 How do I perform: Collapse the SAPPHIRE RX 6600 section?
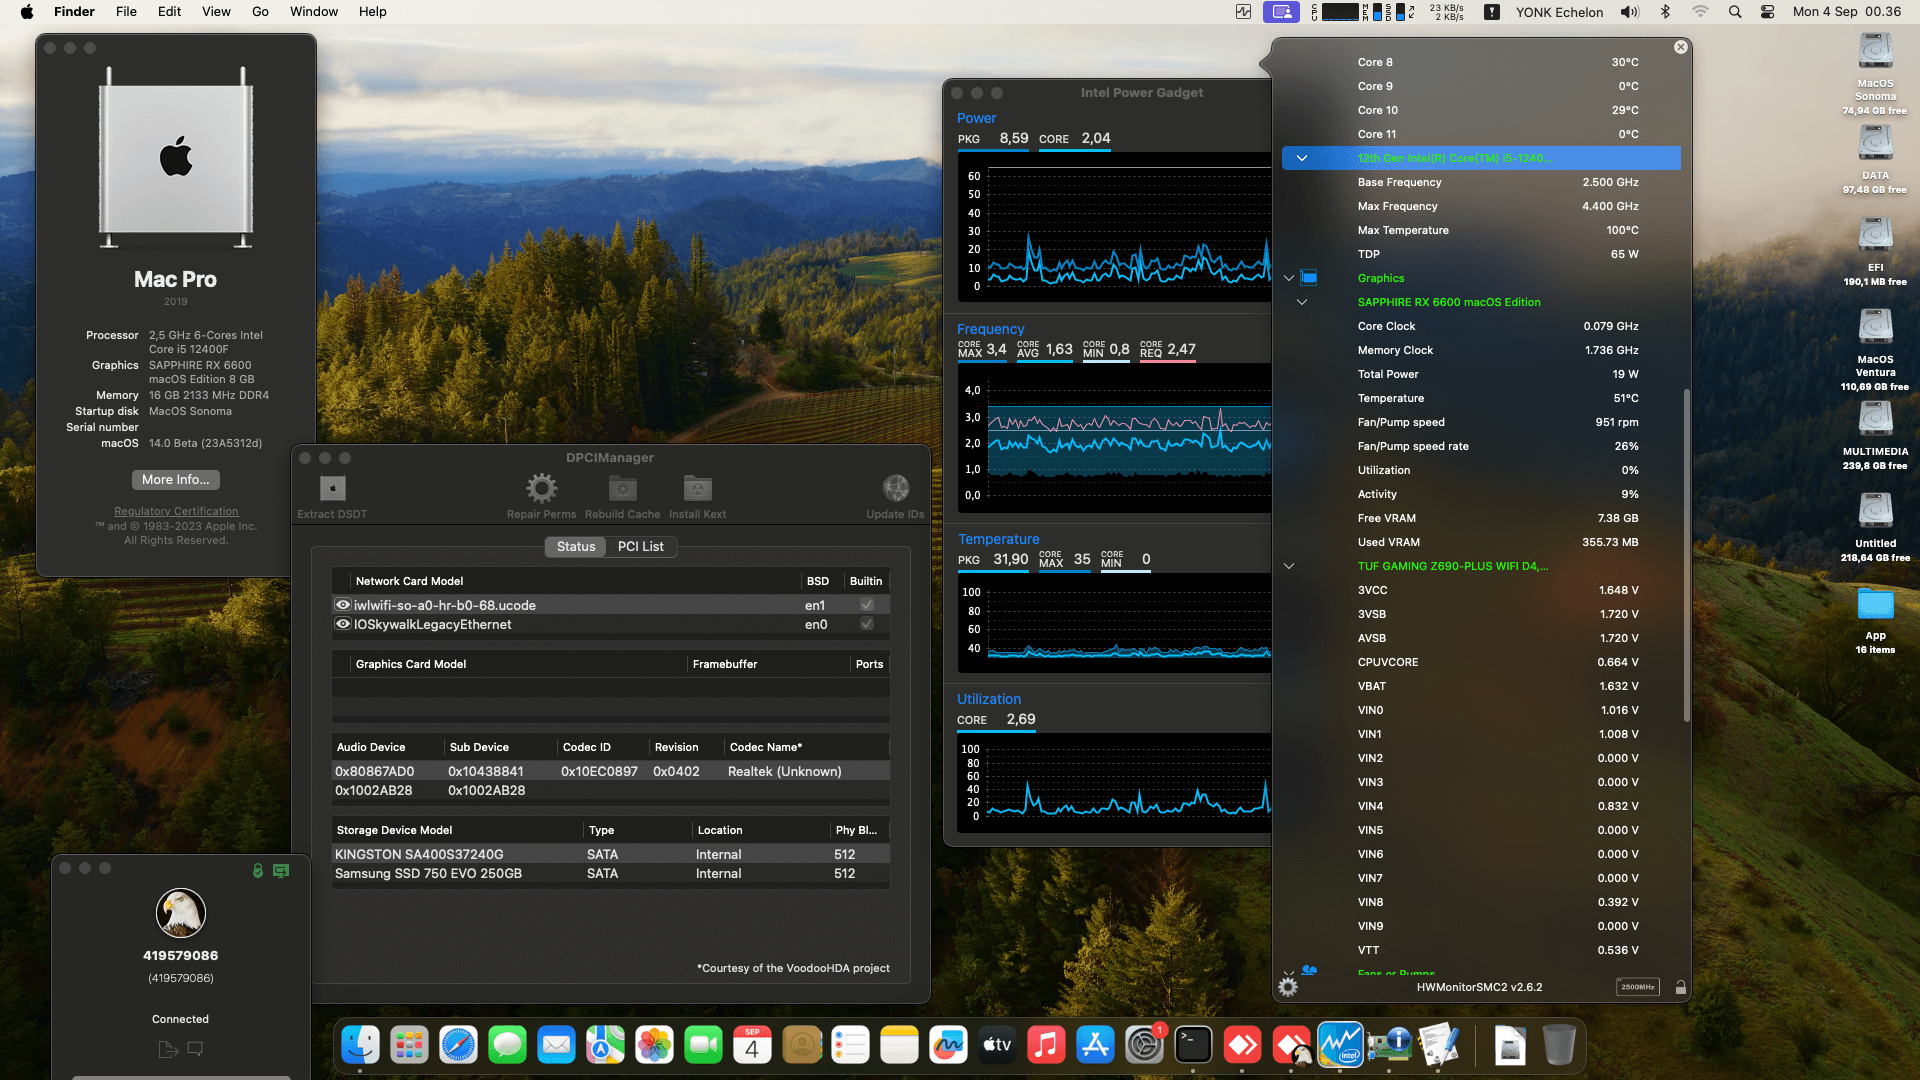(x=1301, y=302)
